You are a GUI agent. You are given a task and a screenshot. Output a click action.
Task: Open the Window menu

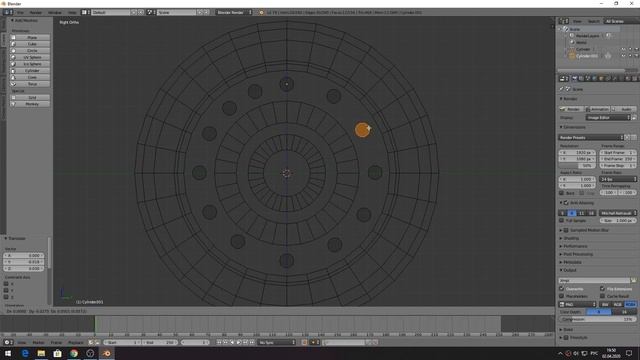(x=55, y=12)
